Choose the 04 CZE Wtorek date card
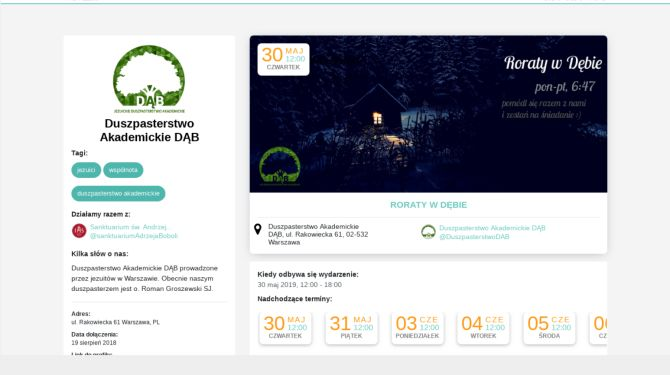The width and height of the screenshot is (670, 375). (x=483, y=328)
